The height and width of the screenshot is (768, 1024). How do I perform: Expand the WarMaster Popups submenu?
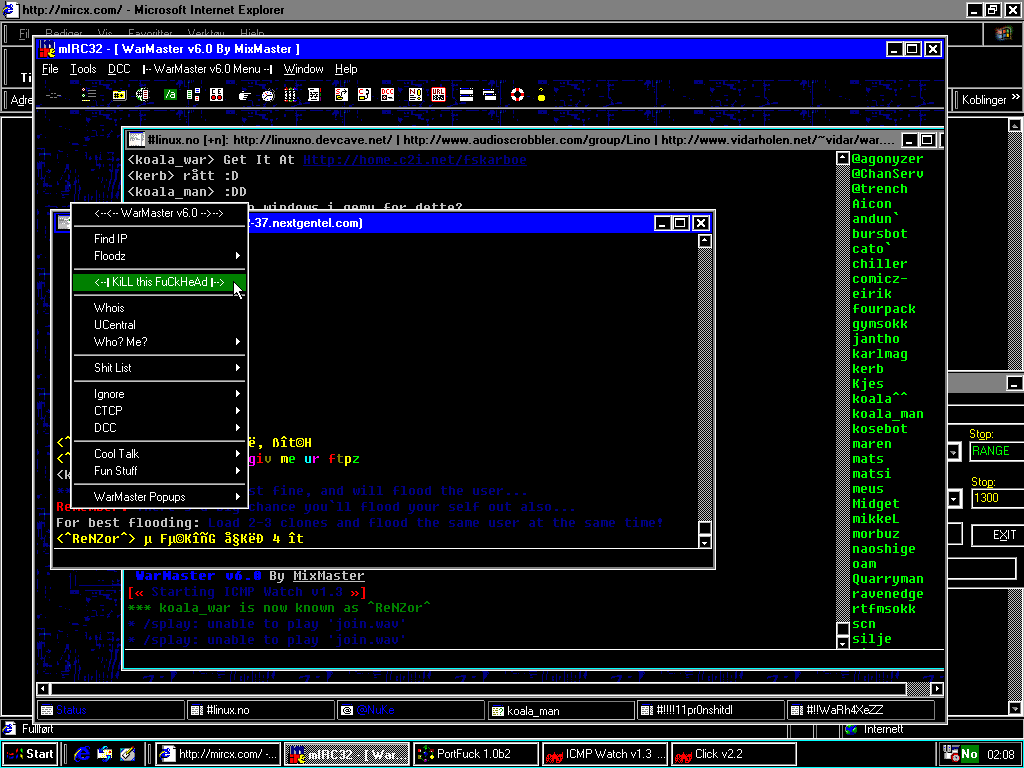[x=159, y=497]
